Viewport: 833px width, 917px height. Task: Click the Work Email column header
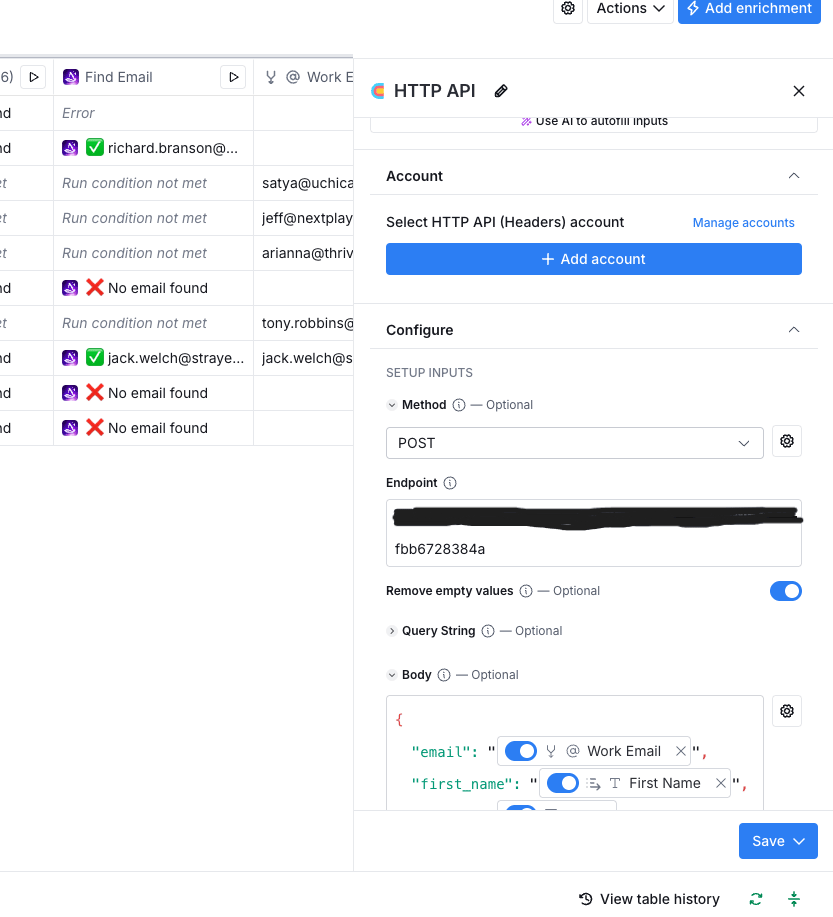tap(304, 77)
